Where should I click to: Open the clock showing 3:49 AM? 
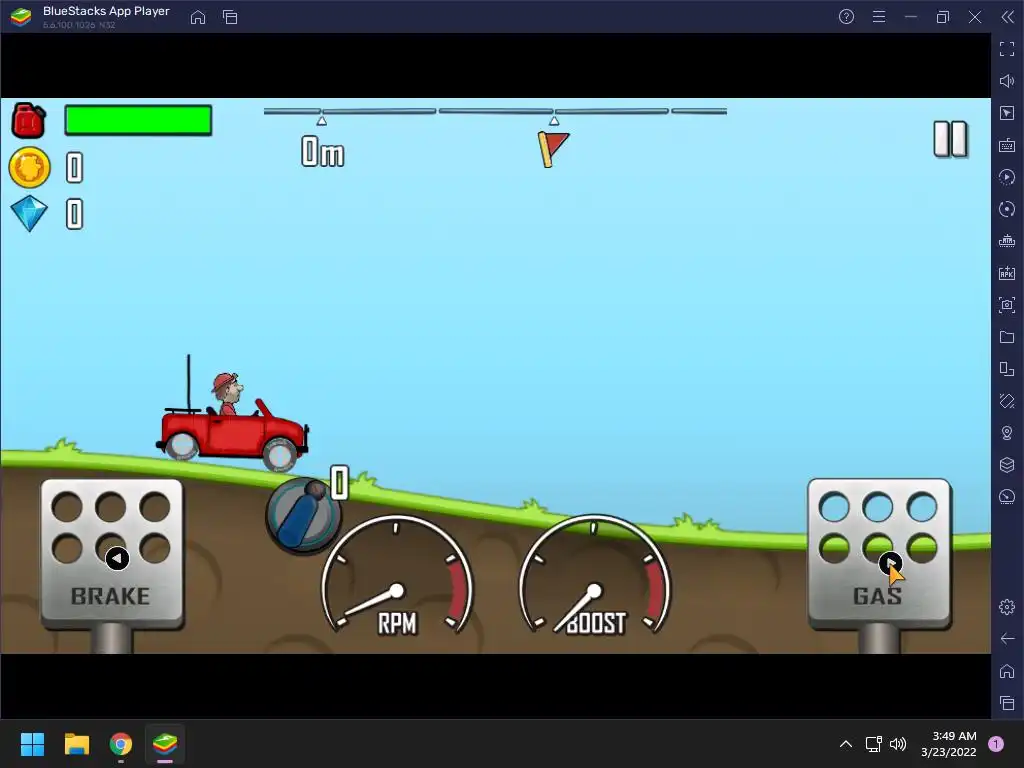[x=949, y=744]
